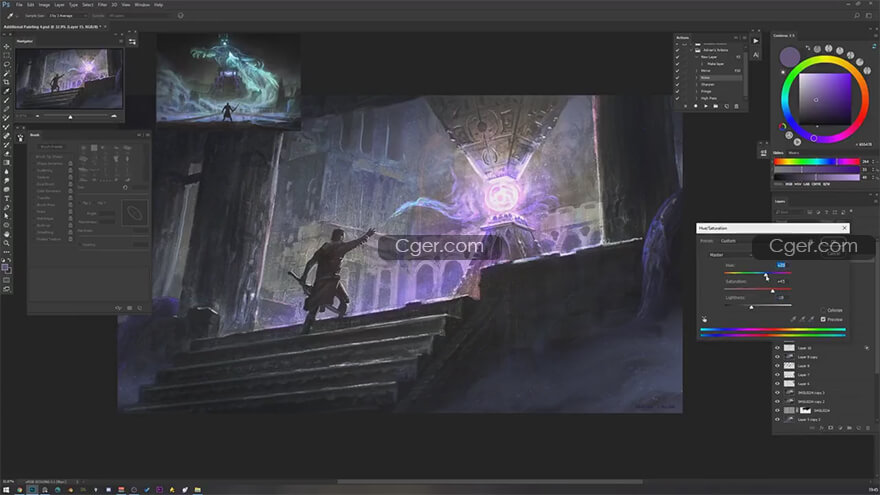This screenshot has height=495, width=880.
Task: Open the Layer menu
Action: point(59,4)
